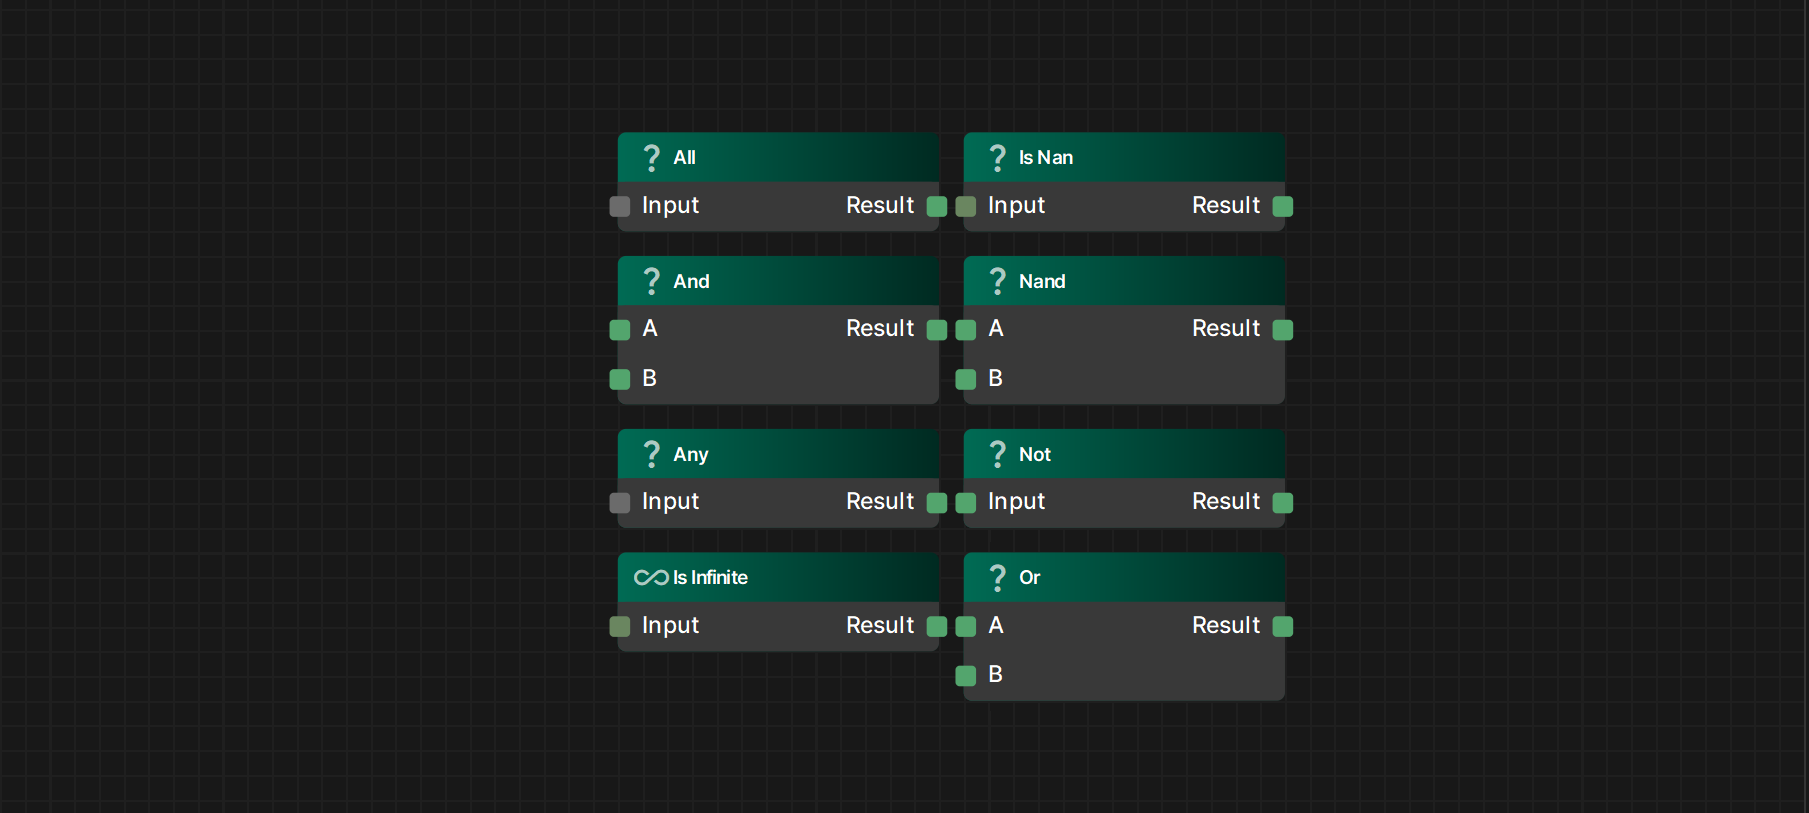The image size is (1809, 813).
Task: Select the Is Infinite node title bar
Action: (820, 578)
